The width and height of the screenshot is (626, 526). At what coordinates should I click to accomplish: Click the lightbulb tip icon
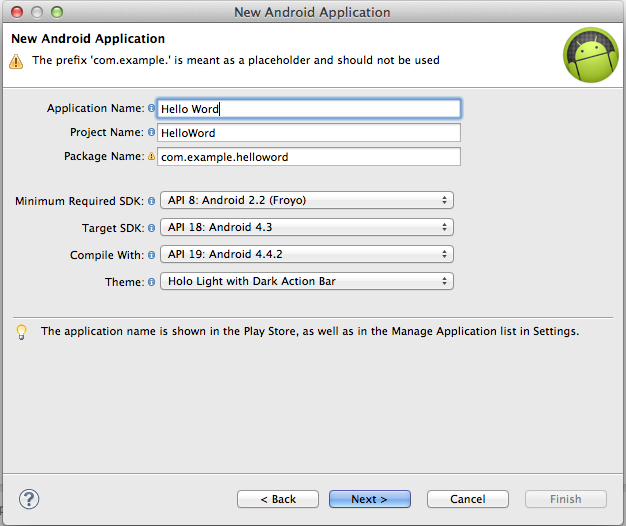[x=22, y=332]
